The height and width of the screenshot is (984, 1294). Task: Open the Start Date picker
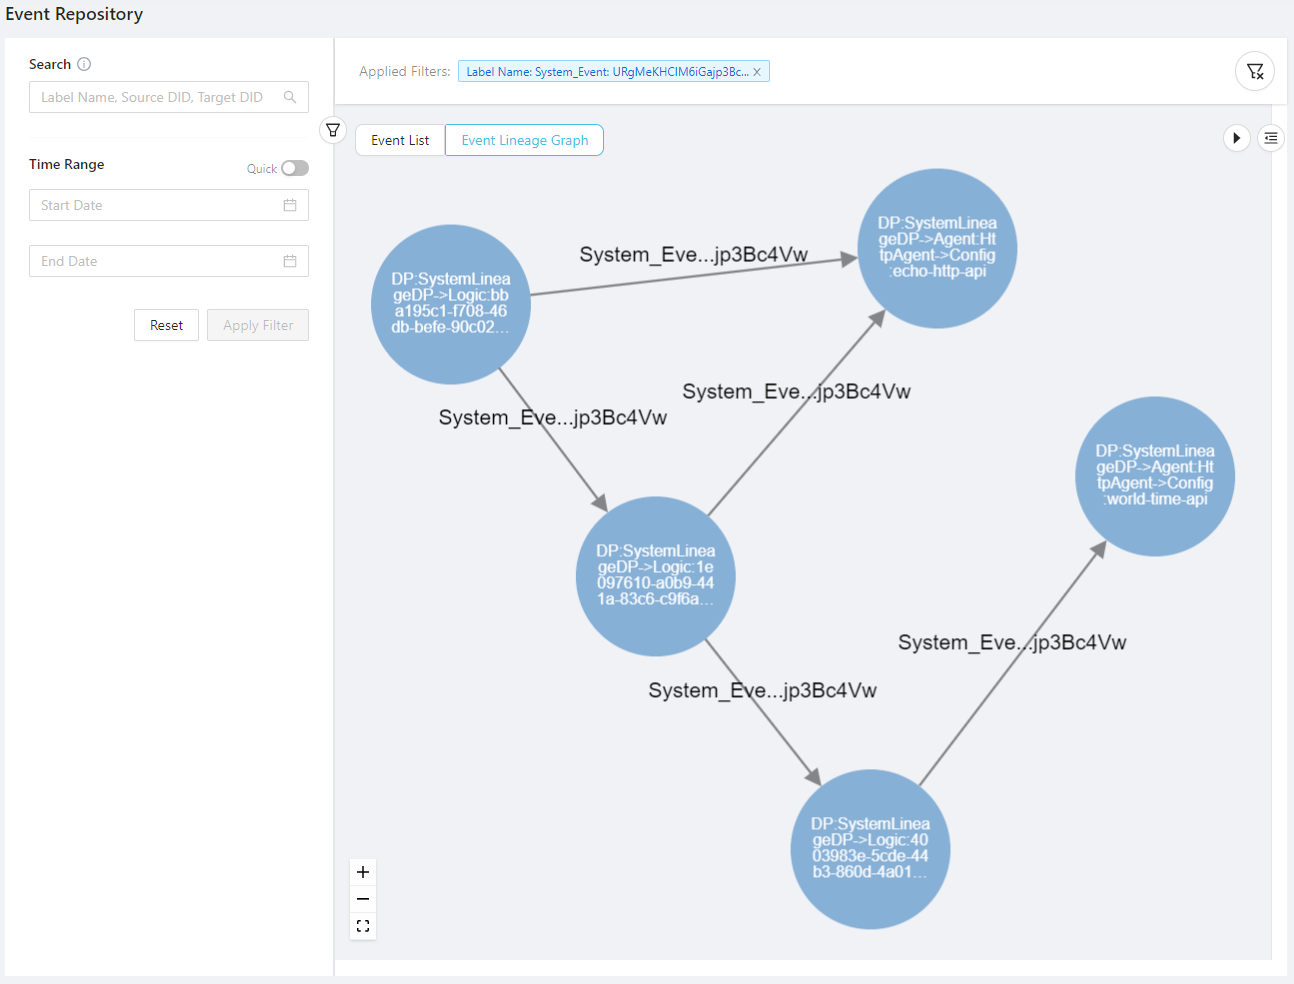click(168, 205)
